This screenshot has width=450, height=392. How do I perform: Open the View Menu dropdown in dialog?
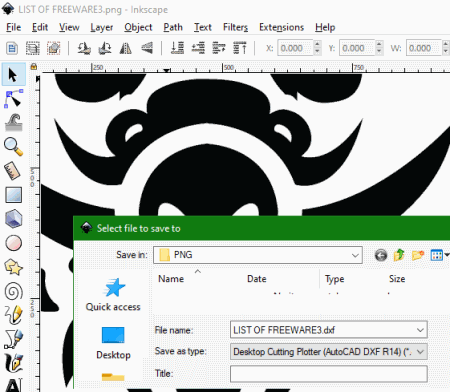[439, 255]
